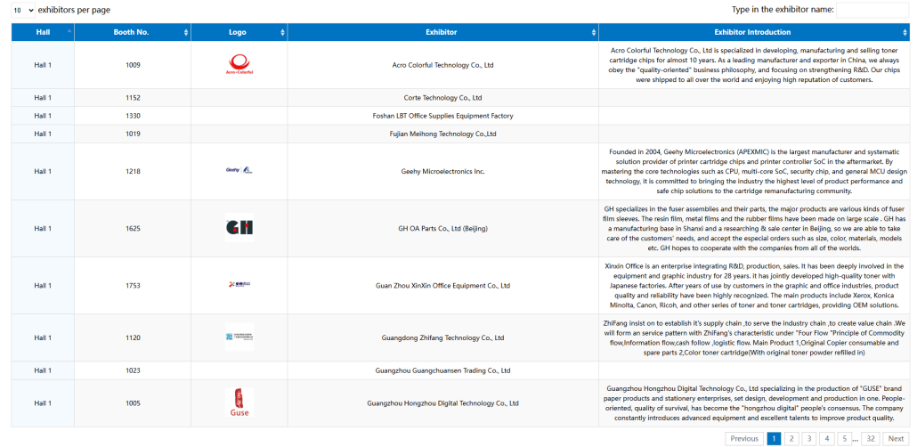Screen dimensions: 917x447
Task: Click Fujian Meihong Technology Co.,Ltd
Action: tap(442, 134)
